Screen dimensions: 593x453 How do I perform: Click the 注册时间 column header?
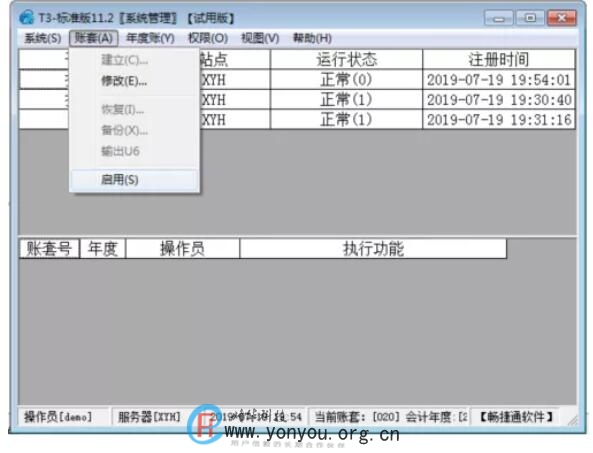(x=499, y=59)
